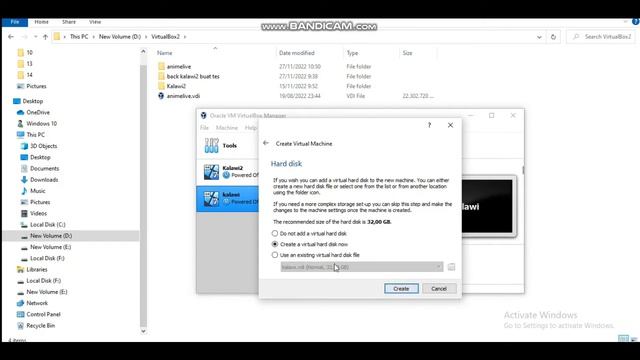This screenshot has width=640, height=360.
Task: Open recent locations dropdown arrow
Action: 36,37
